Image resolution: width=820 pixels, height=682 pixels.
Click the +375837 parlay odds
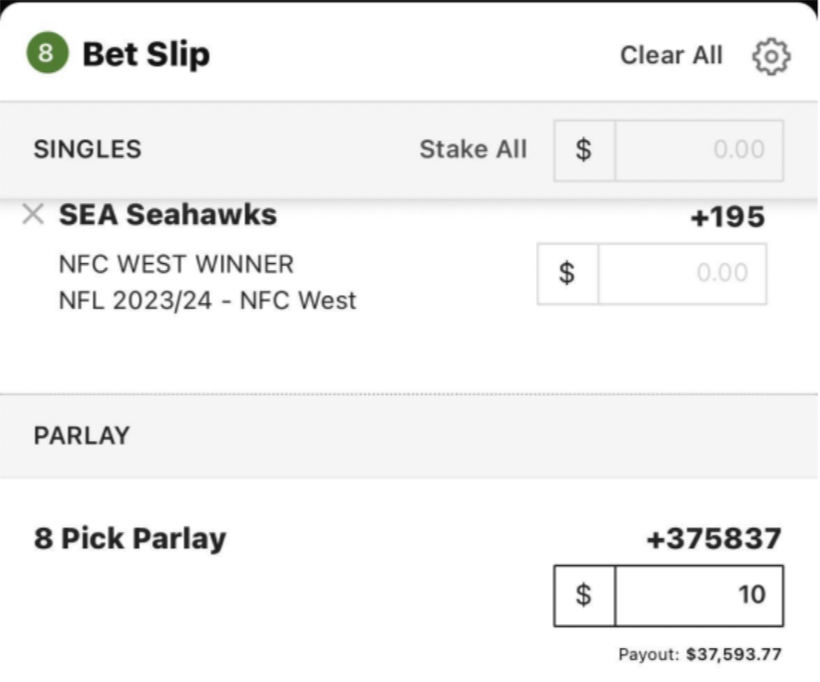point(714,539)
